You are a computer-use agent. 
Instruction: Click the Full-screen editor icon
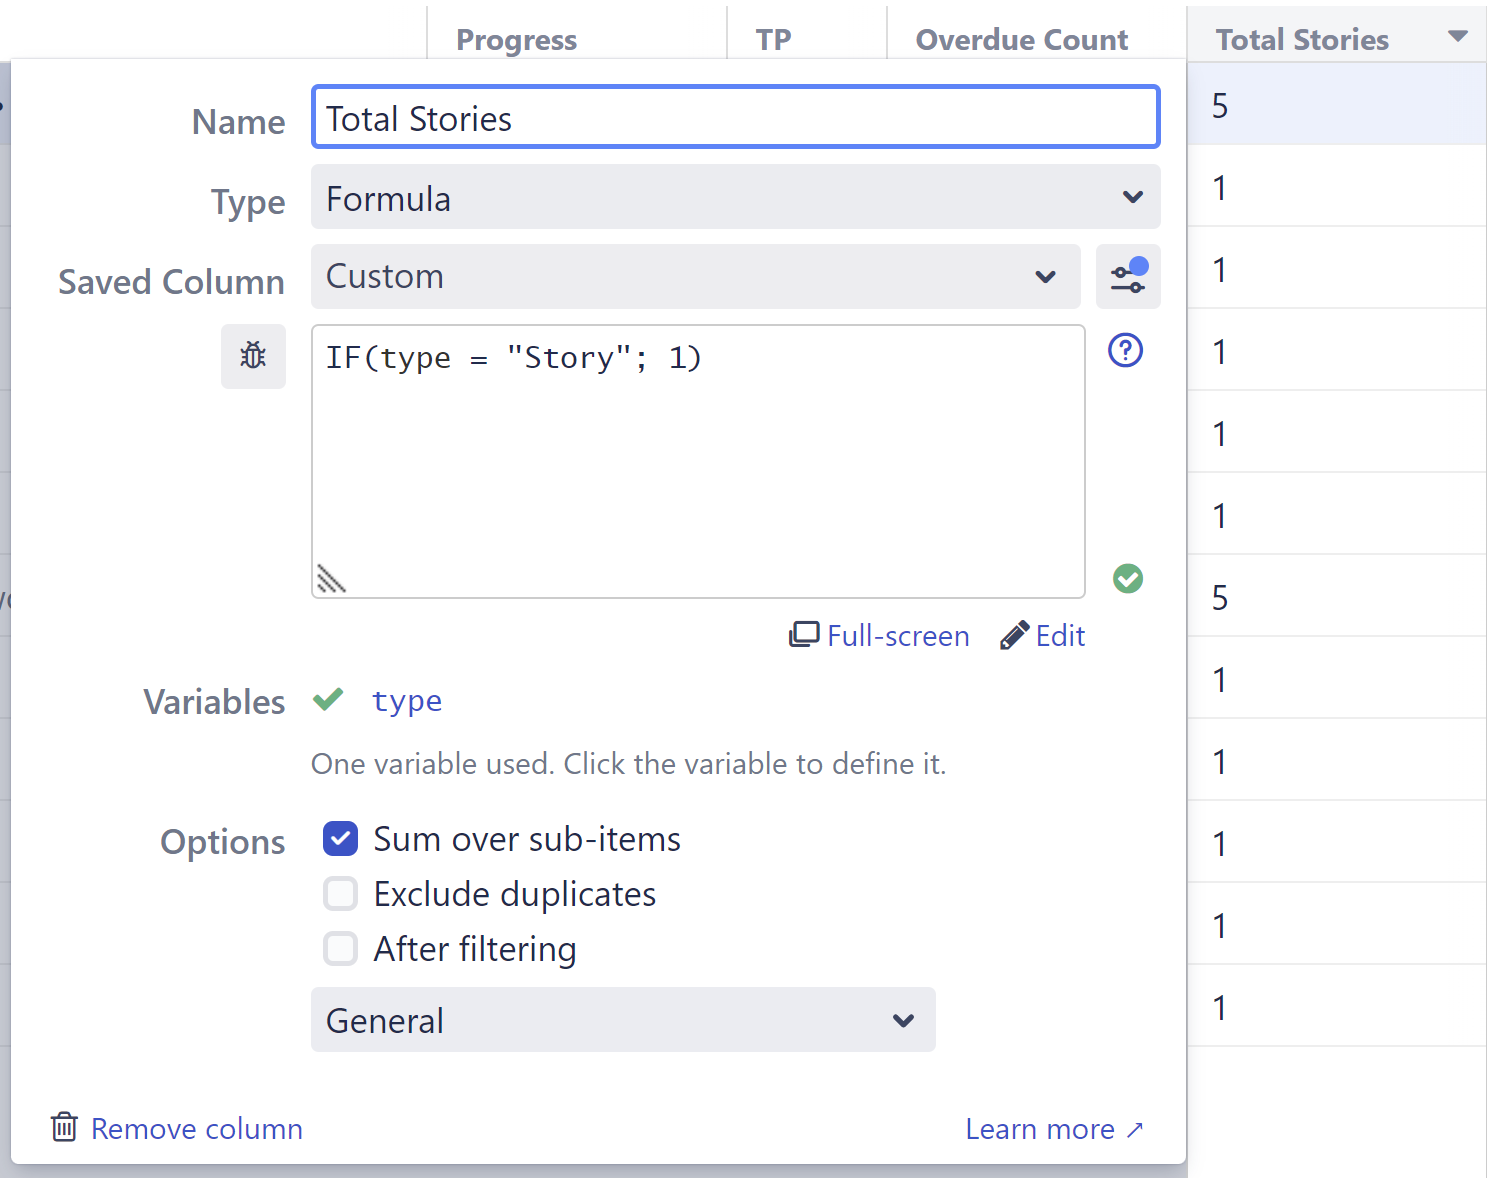click(x=804, y=635)
